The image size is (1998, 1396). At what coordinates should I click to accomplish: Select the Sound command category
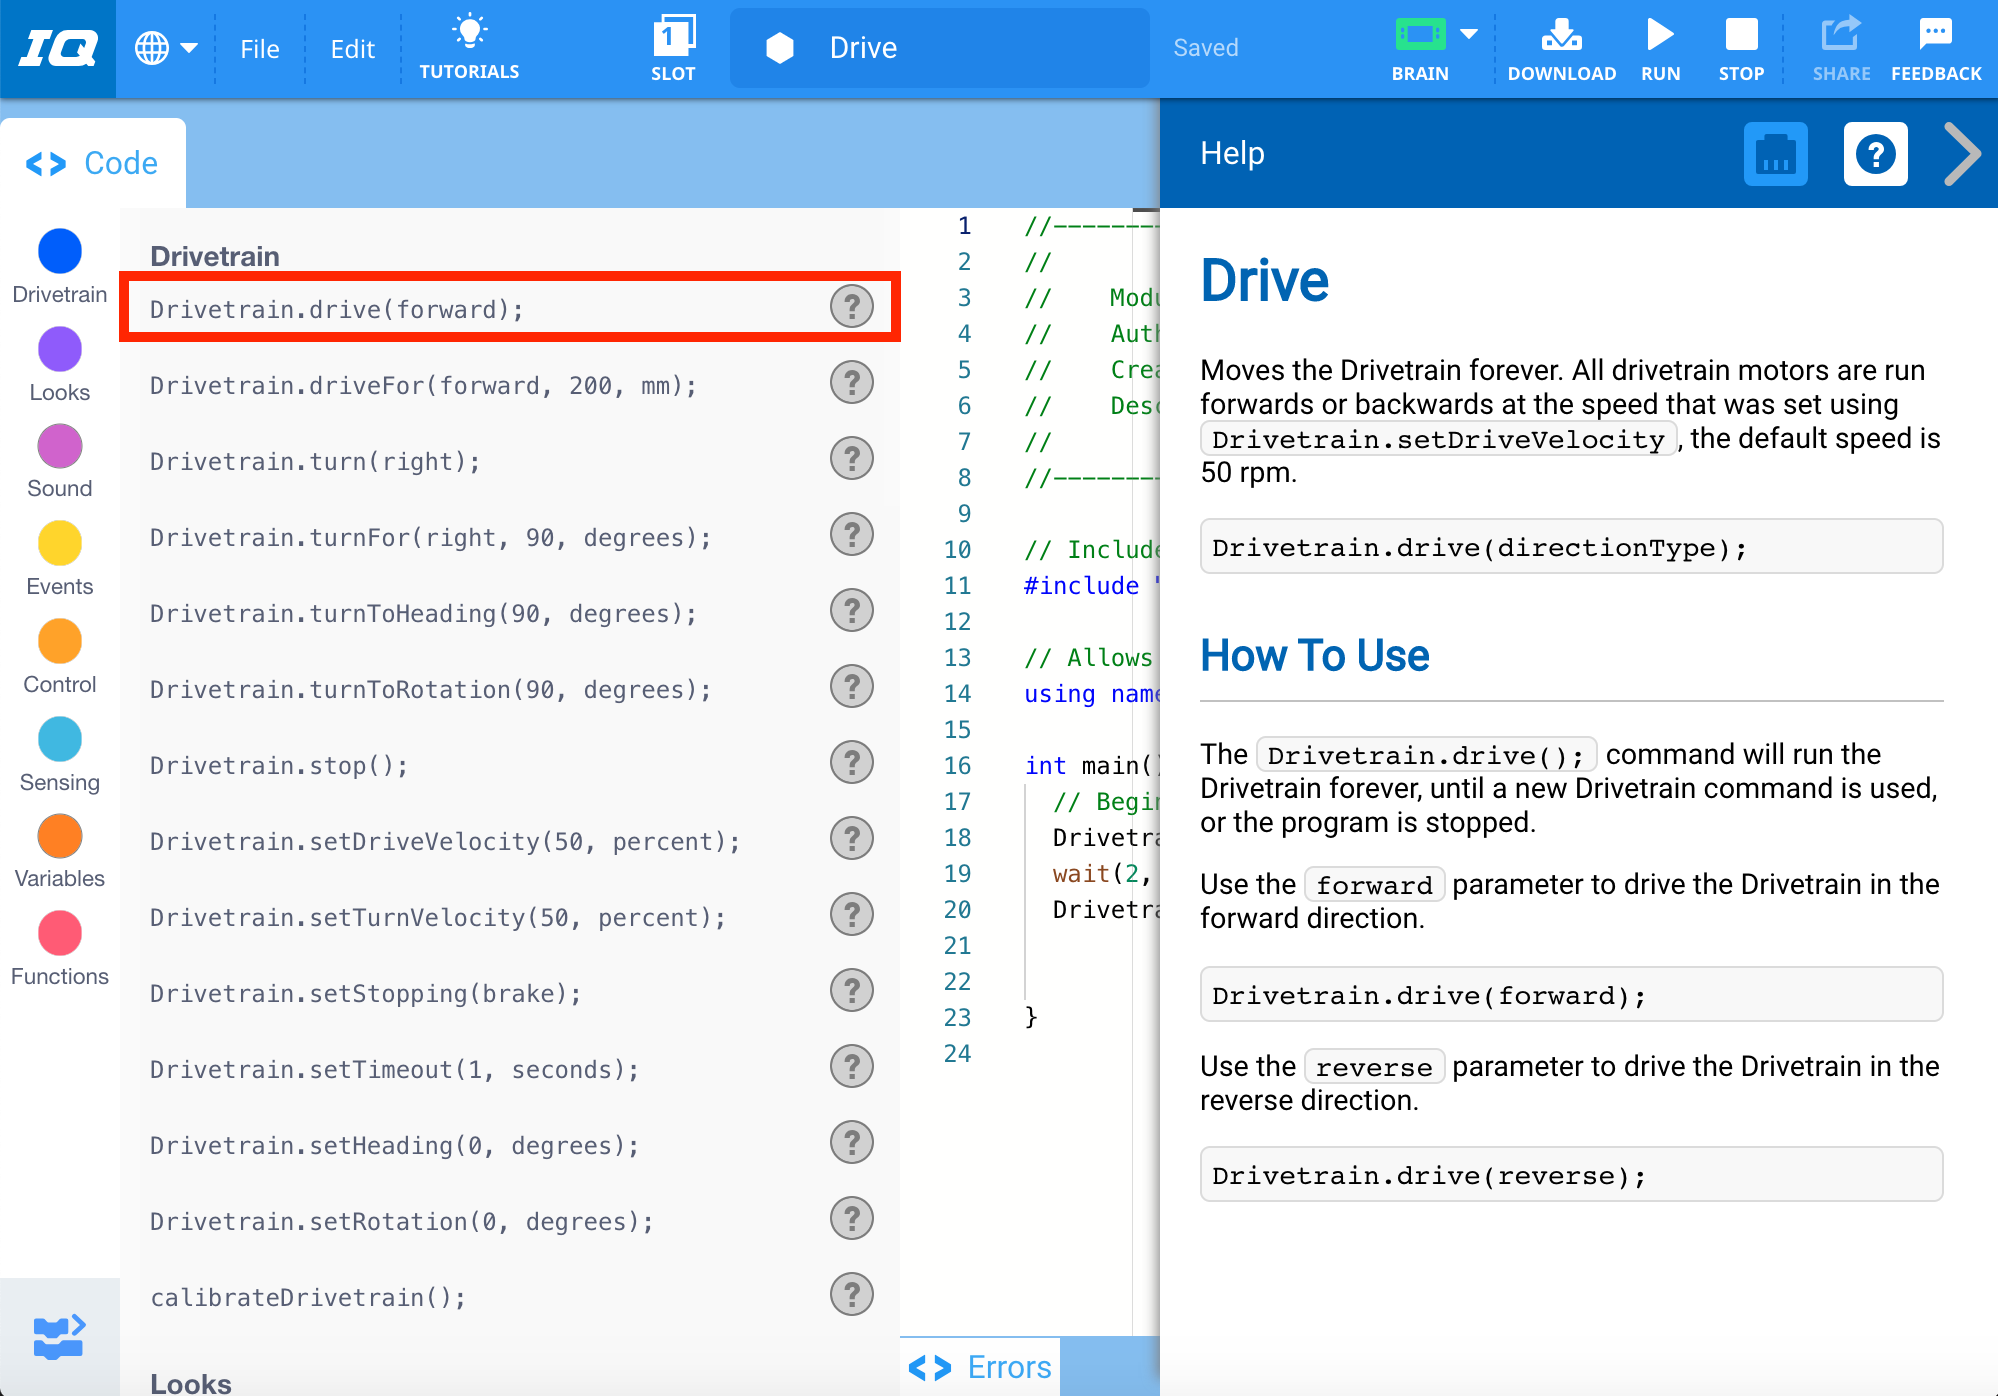click(59, 447)
